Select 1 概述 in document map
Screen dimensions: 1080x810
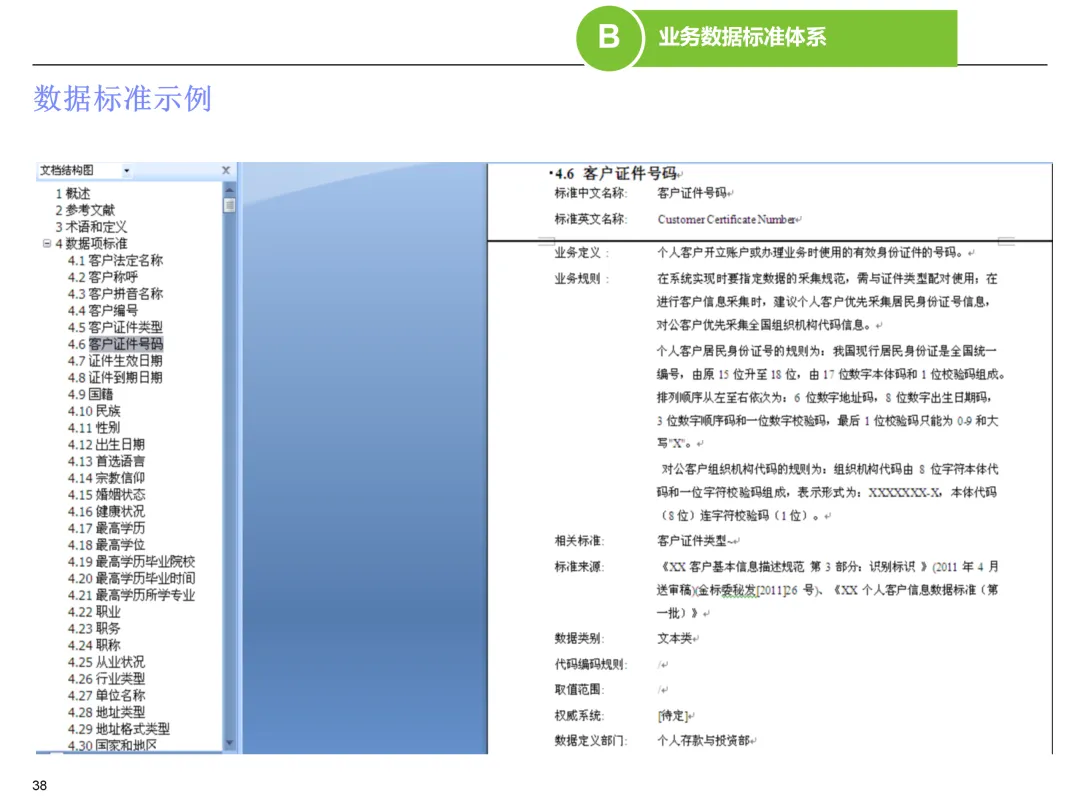pyautogui.click(x=73, y=194)
